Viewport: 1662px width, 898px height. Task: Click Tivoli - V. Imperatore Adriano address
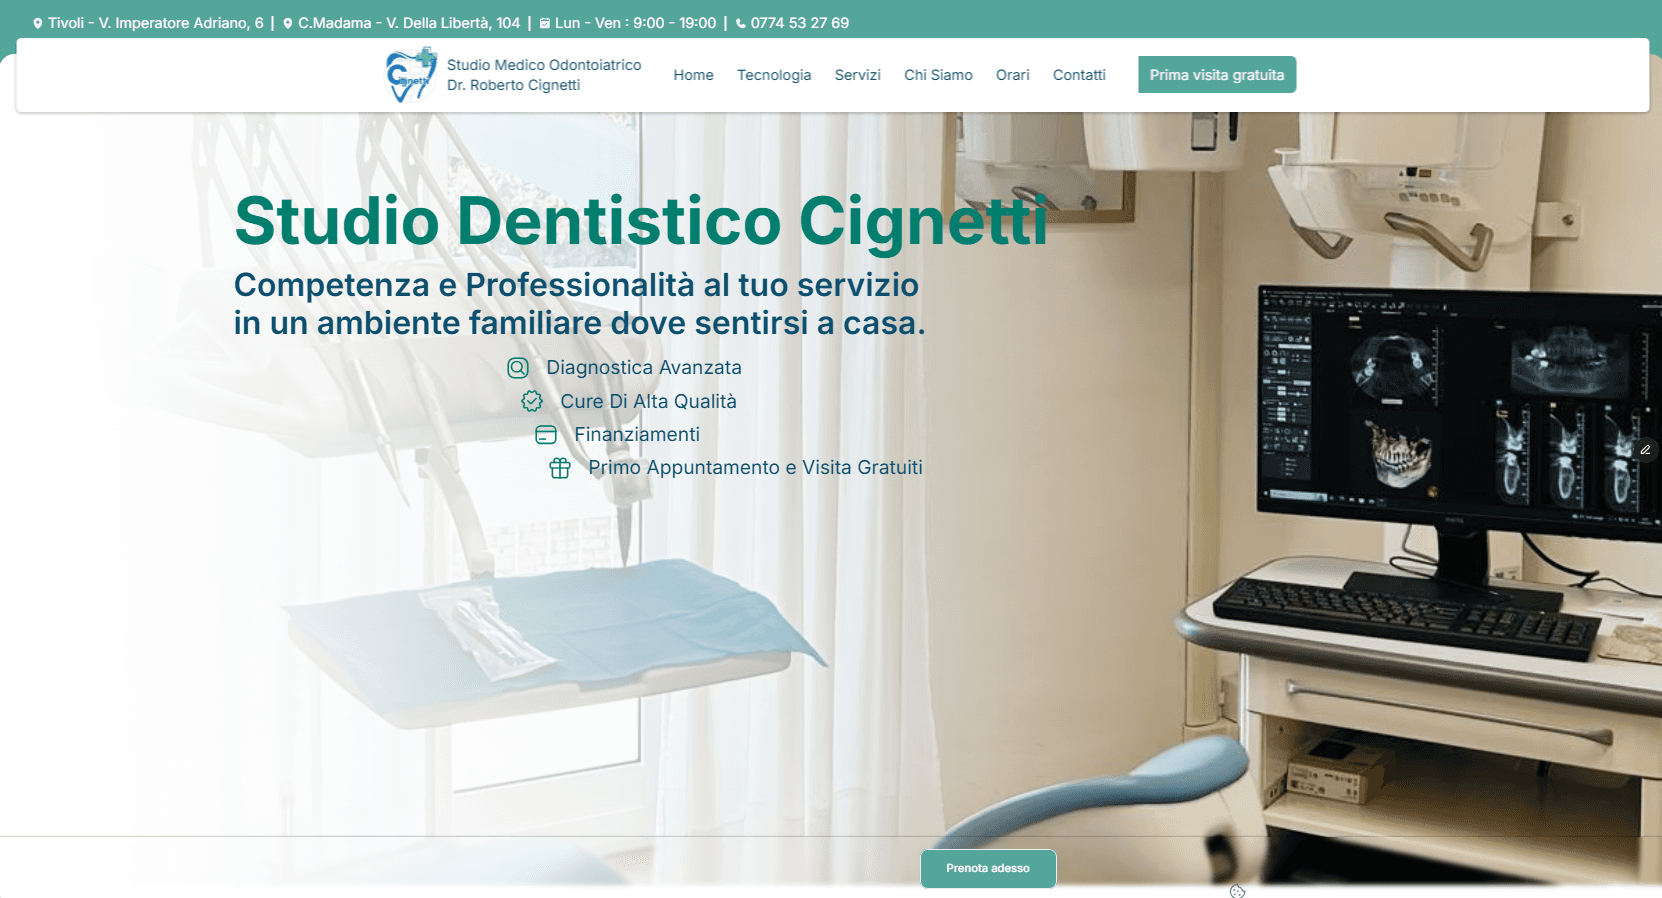pos(156,23)
